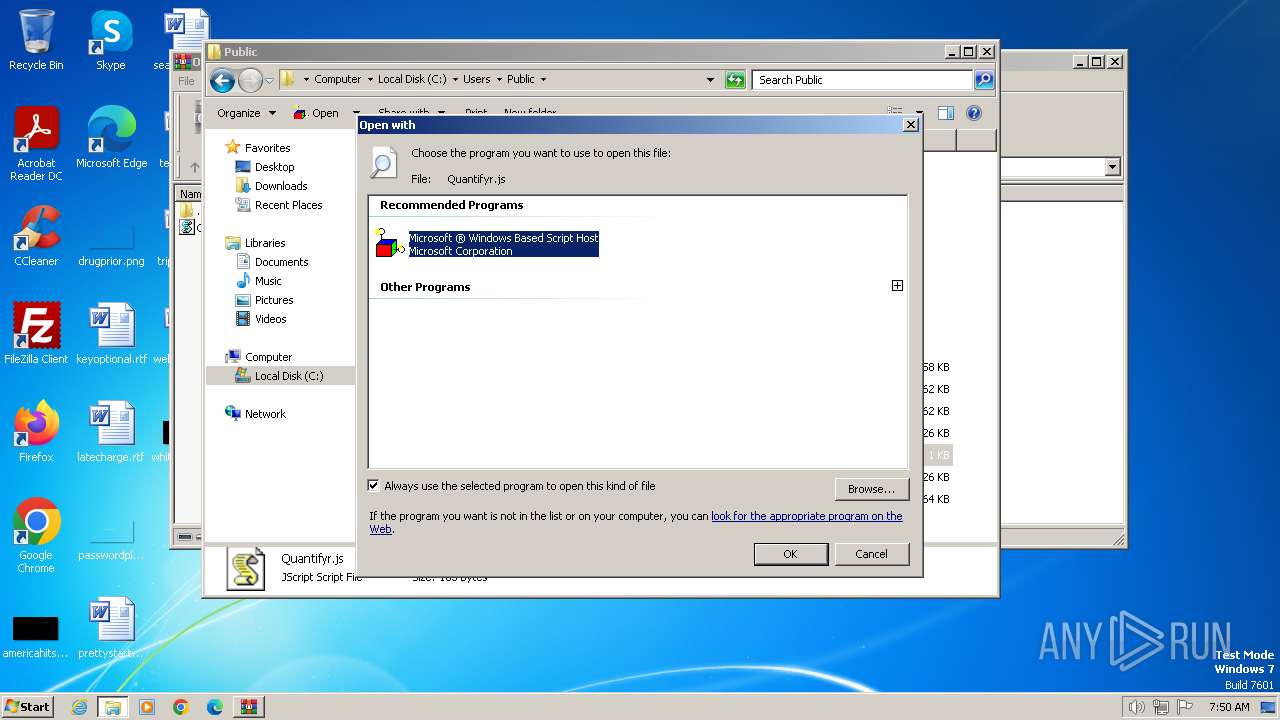This screenshot has height=720, width=1280.
Task: Close the Open with dialog
Action: point(910,125)
